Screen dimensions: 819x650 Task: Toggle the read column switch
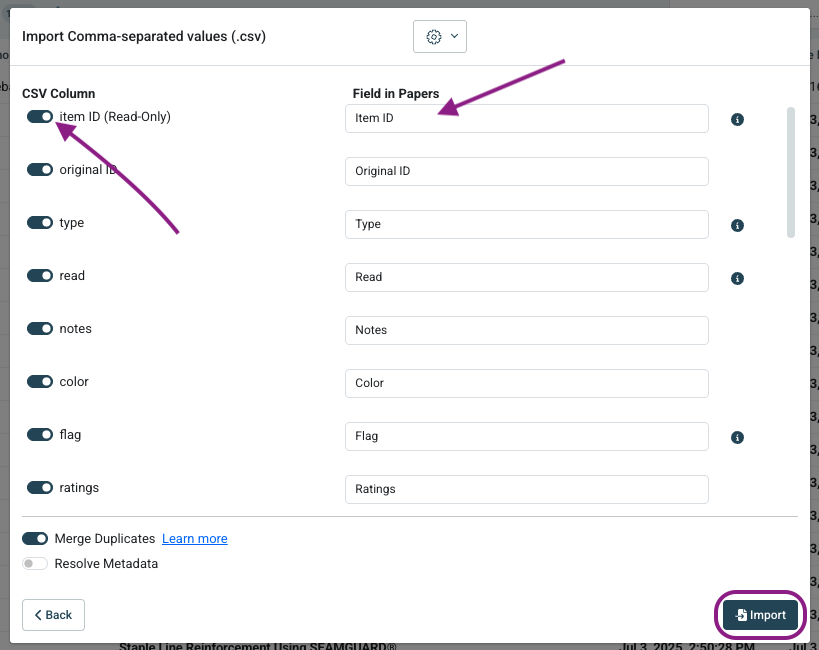[x=40, y=276]
